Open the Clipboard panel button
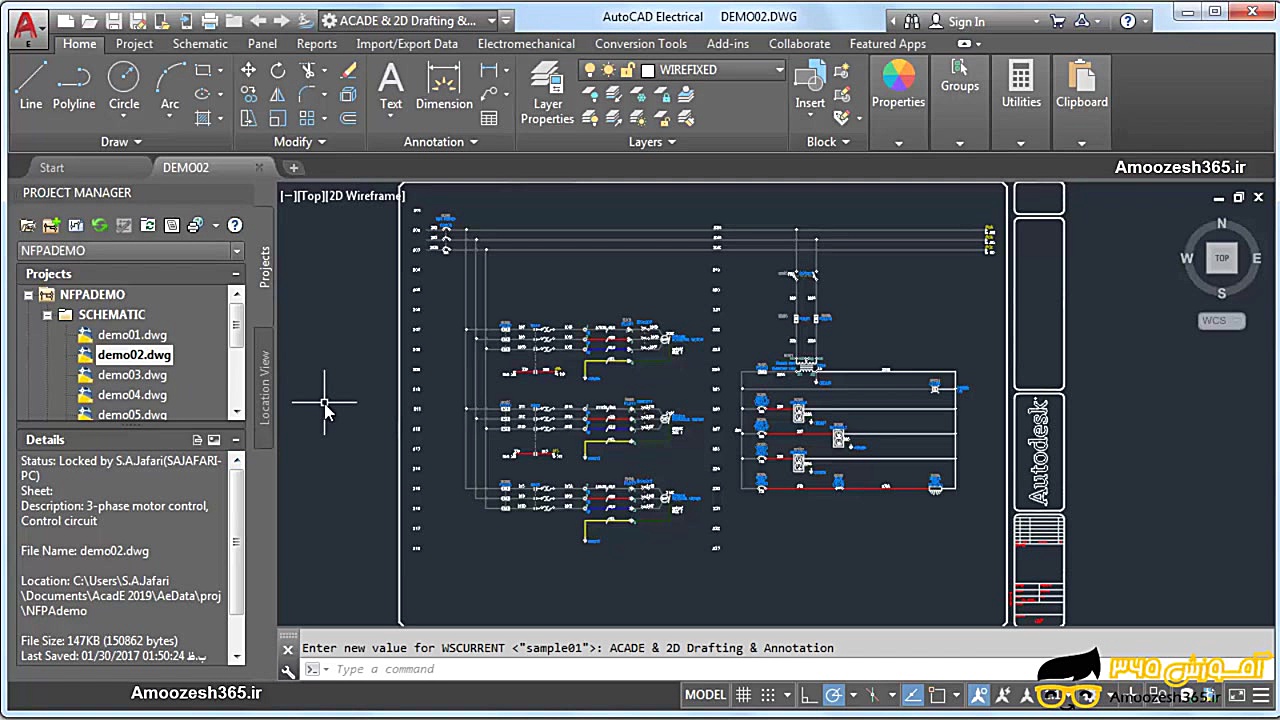Viewport: 1280px width, 720px height. [1082, 84]
